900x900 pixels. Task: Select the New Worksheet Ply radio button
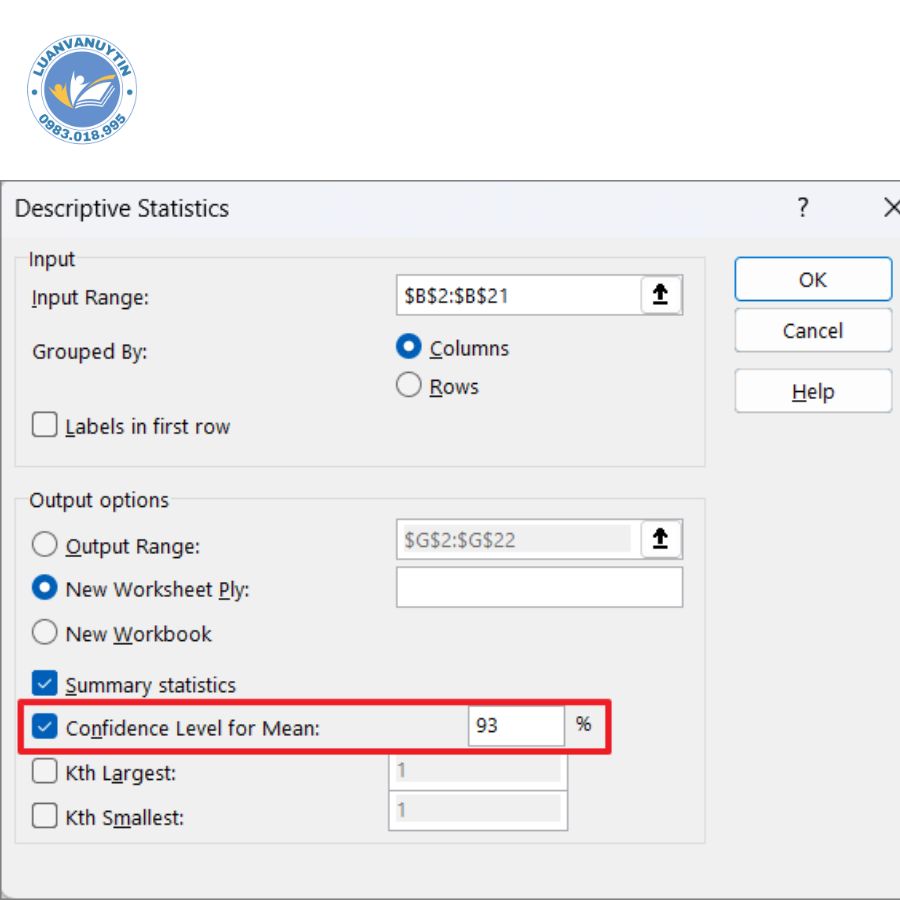(x=45, y=589)
